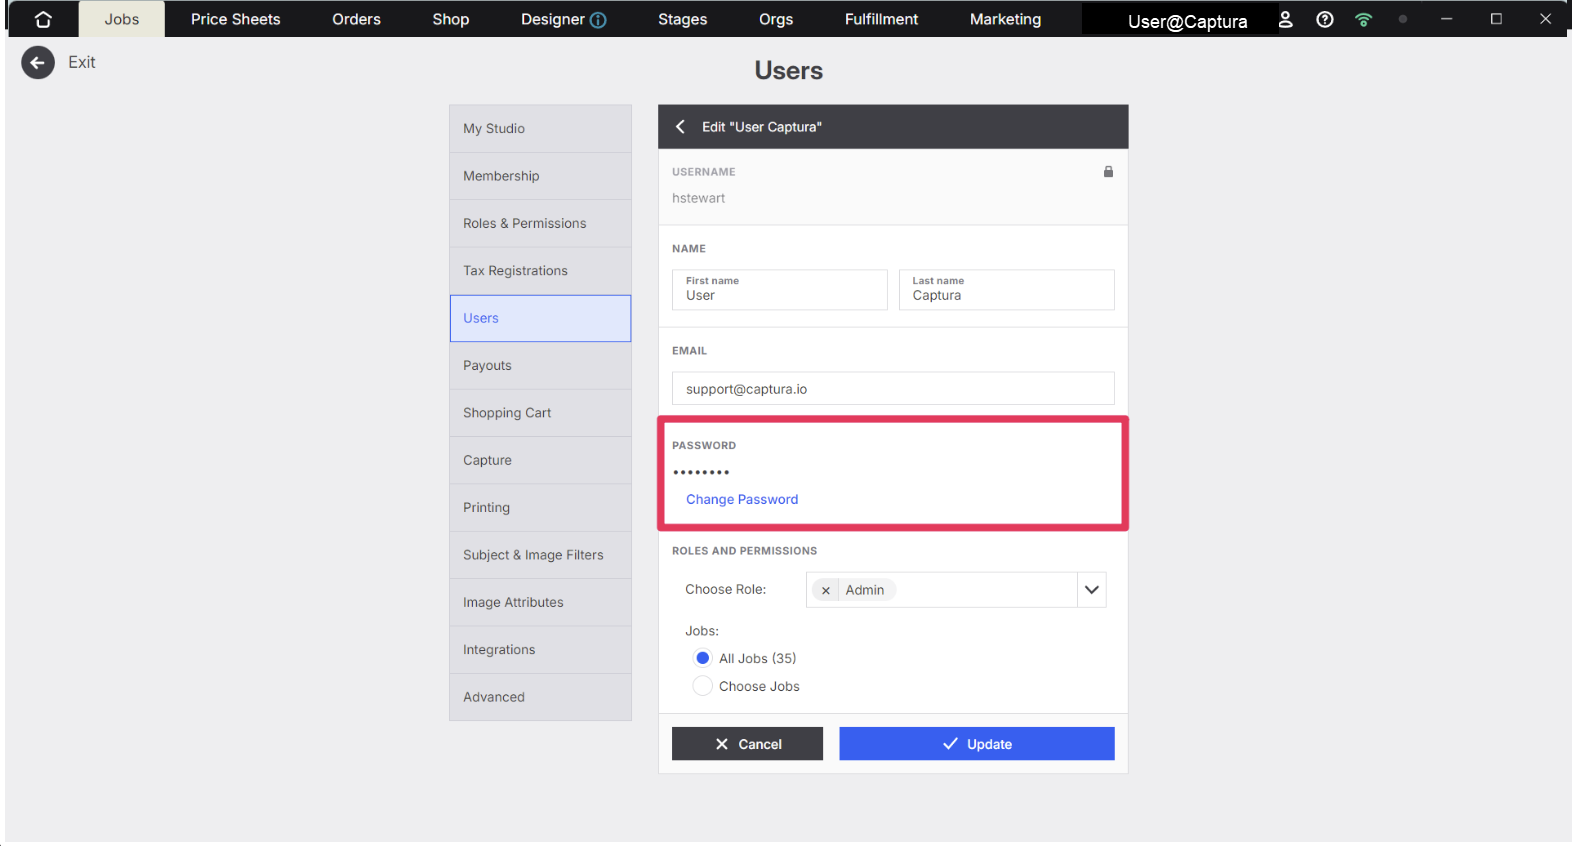The width and height of the screenshot is (1574, 846).
Task: Open the user account profile icon
Action: [1286, 19]
